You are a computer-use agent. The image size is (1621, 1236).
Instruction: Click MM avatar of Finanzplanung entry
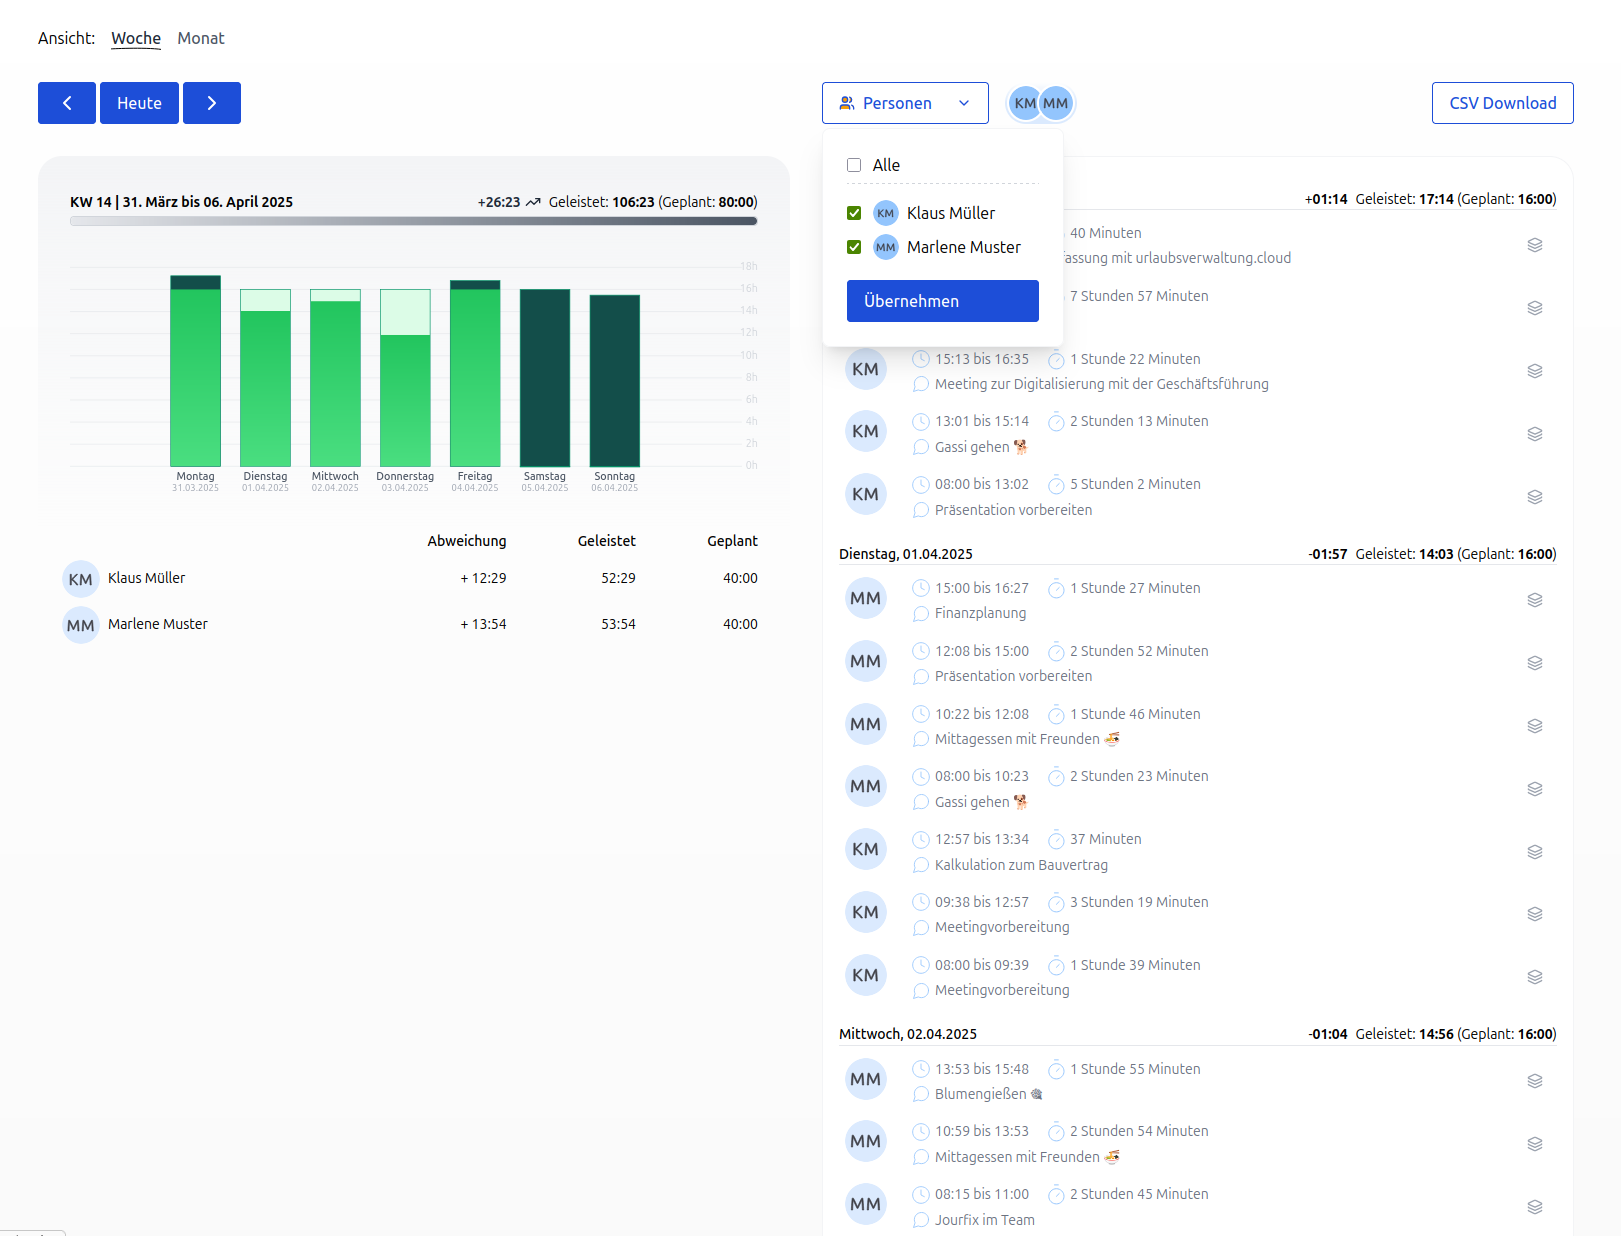coord(866,598)
